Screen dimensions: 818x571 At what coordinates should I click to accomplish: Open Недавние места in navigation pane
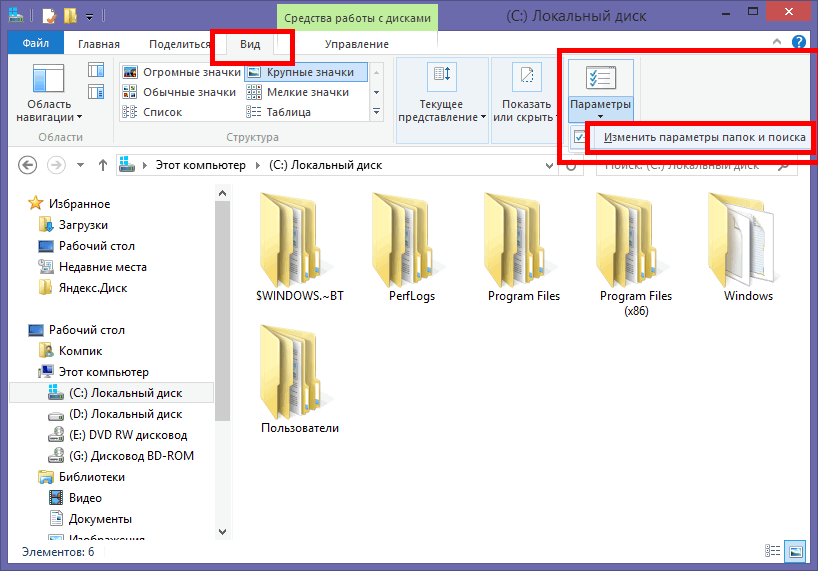click(x=103, y=267)
